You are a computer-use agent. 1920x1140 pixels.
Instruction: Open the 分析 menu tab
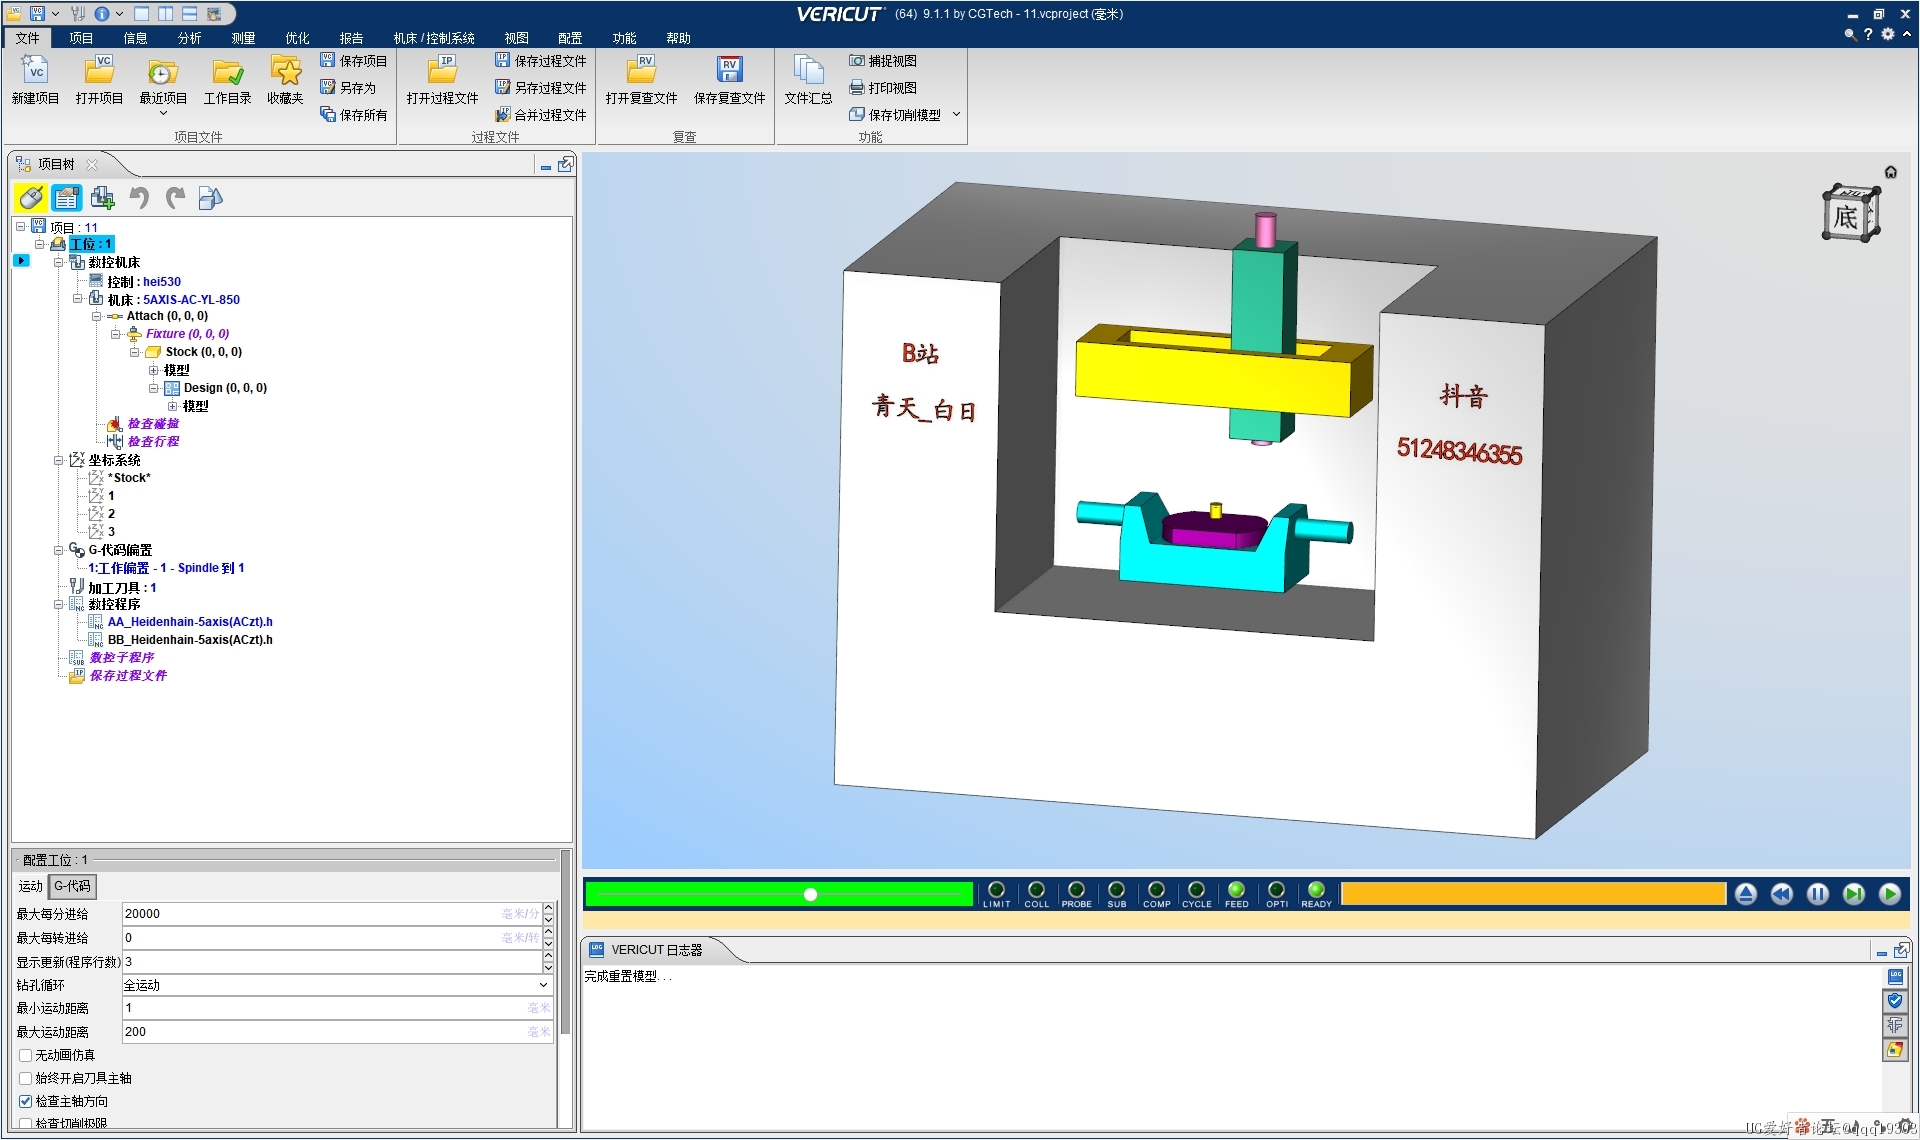pyautogui.click(x=189, y=38)
